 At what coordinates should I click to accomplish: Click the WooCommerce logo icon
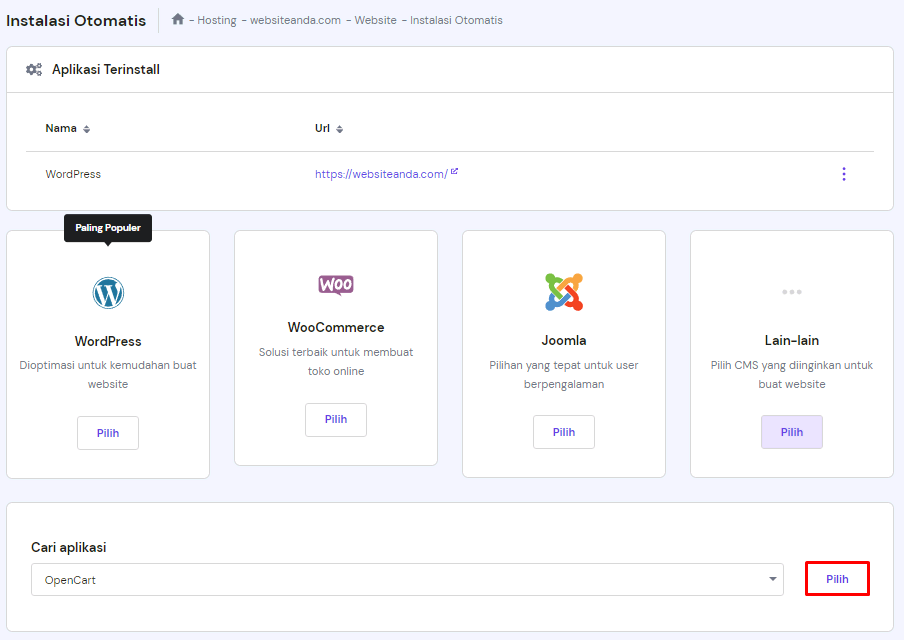click(336, 285)
